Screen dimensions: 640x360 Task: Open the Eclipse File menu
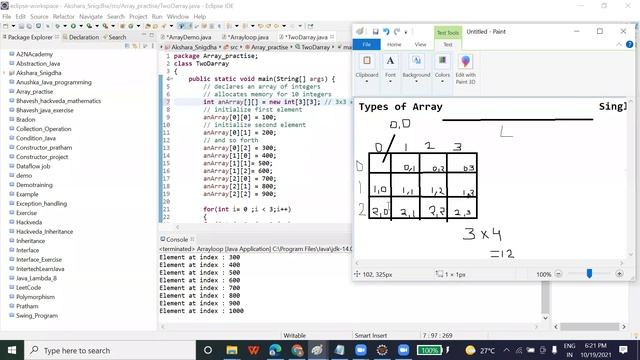tap(7, 16)
